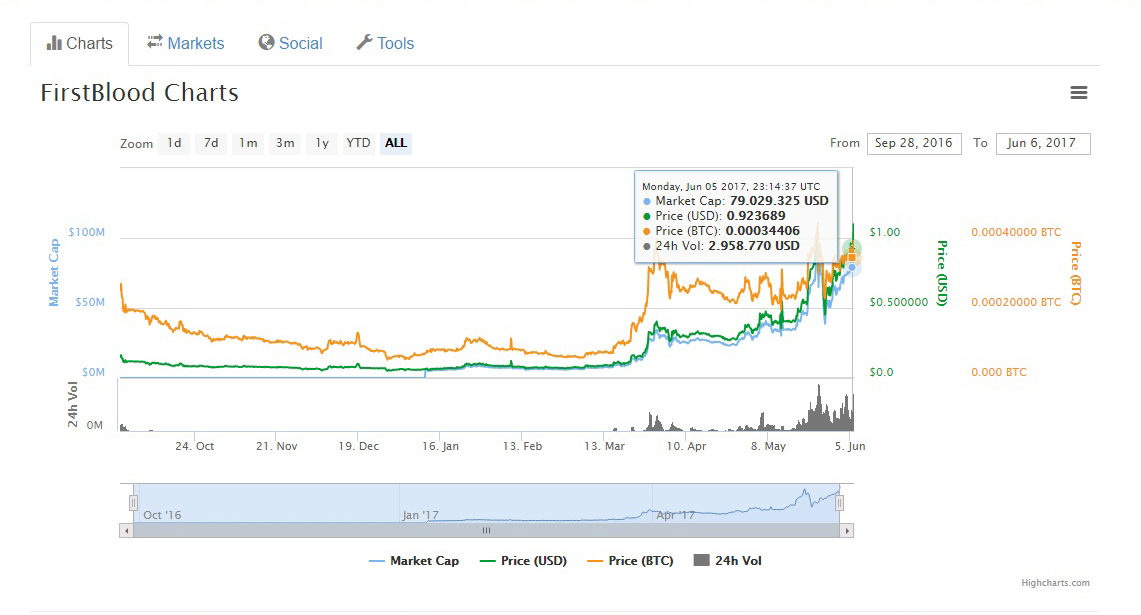
Task: Open the Markets tab
Action: [x=186, y=44]
